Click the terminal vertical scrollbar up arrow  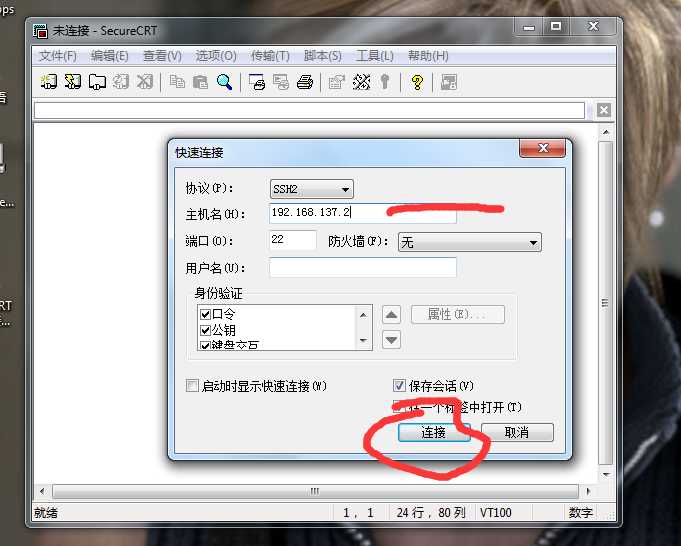tap(606, 132)
